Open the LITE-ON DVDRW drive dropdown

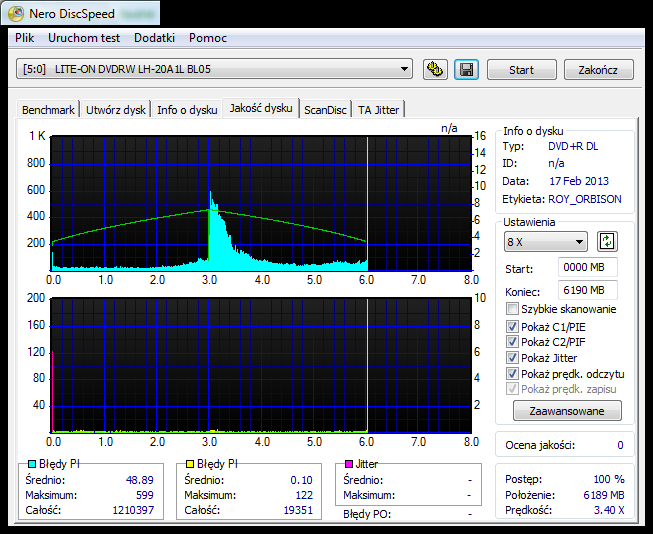coord(214,69)
